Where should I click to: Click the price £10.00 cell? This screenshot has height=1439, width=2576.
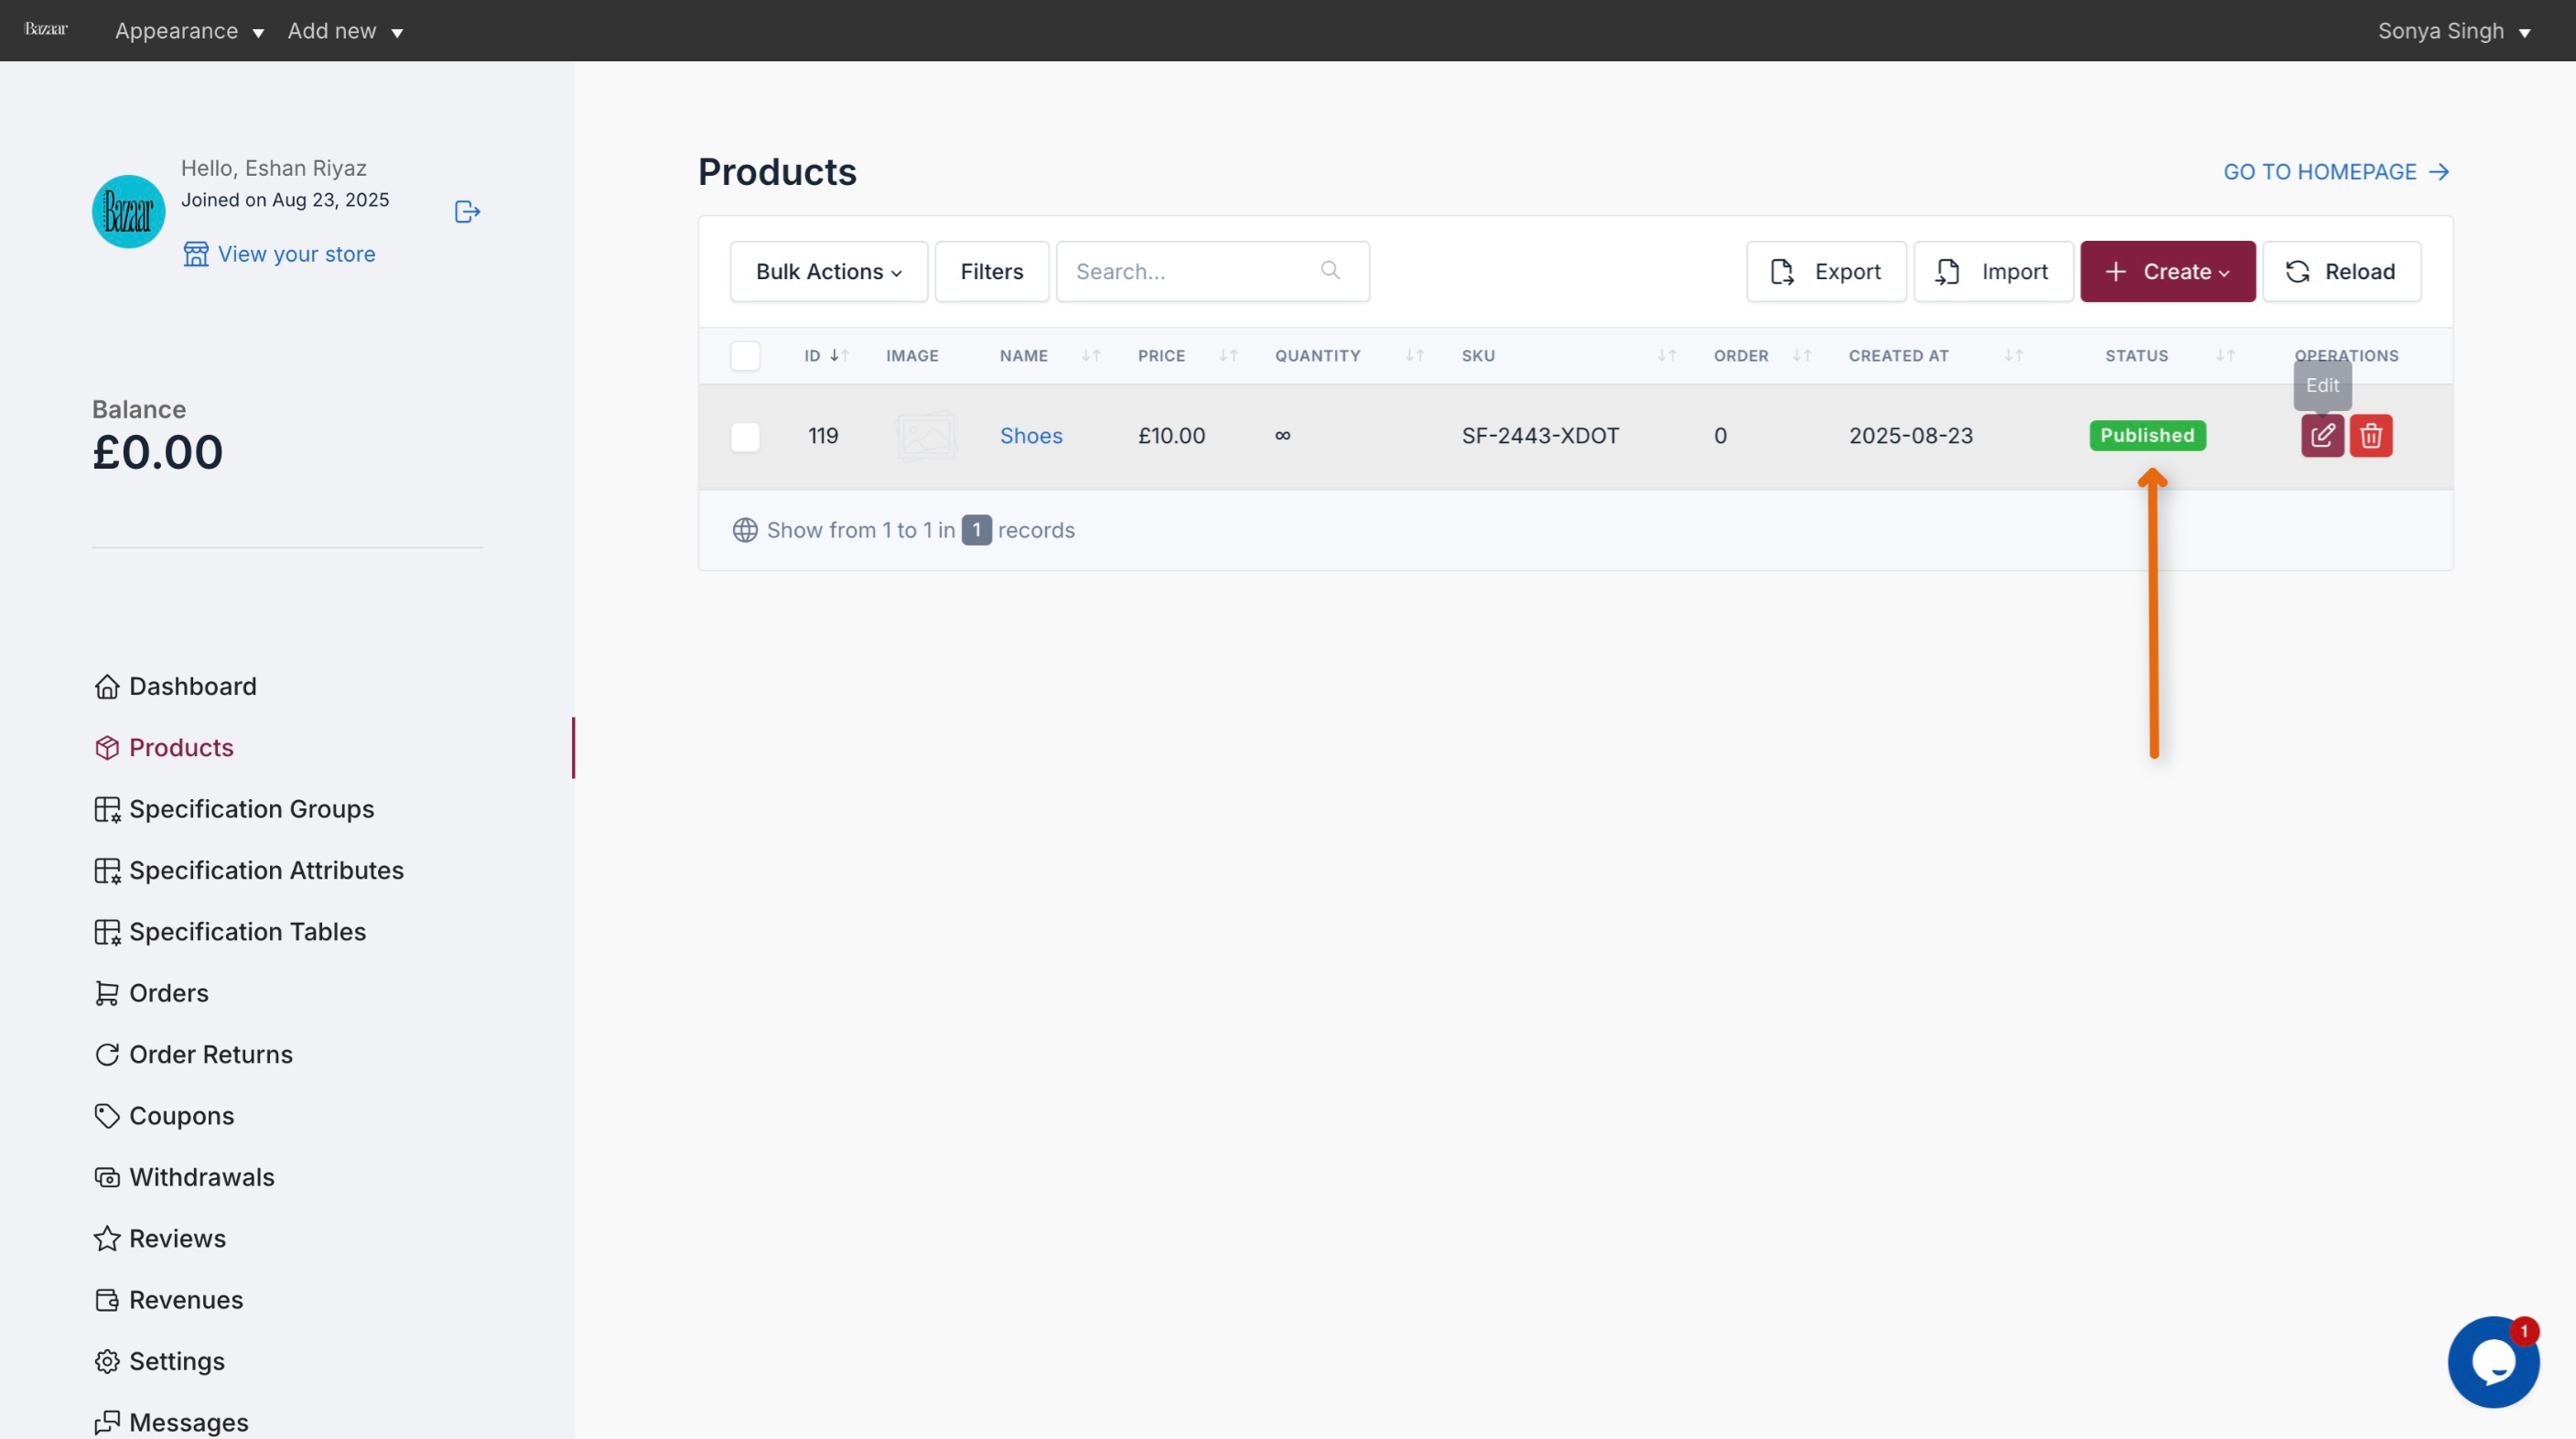tap(1171, 436)
